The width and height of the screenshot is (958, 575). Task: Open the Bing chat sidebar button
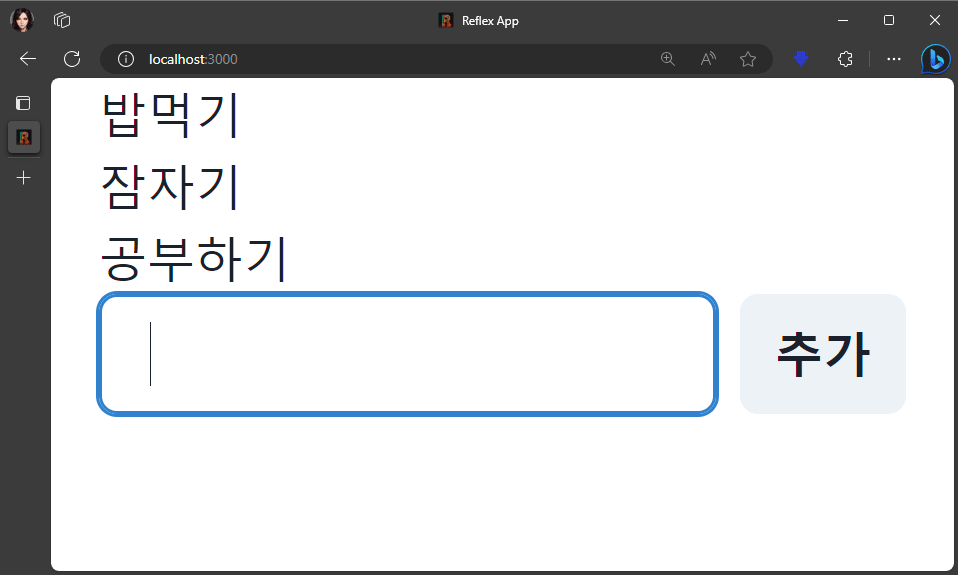(x=935, y=59)
